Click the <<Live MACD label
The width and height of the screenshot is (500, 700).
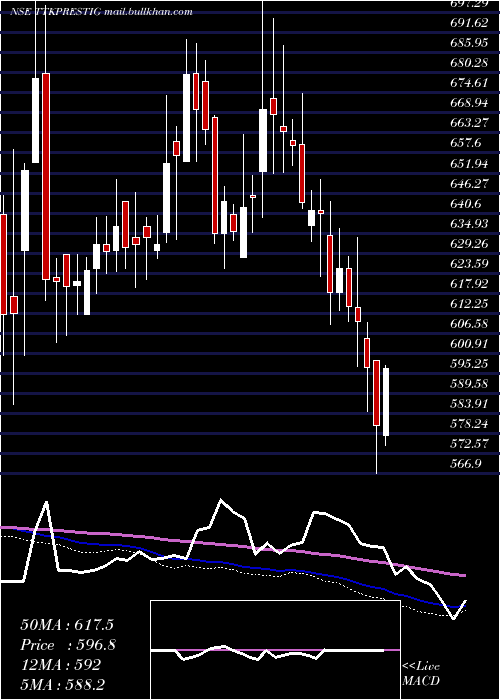click(x=421, y=674)
